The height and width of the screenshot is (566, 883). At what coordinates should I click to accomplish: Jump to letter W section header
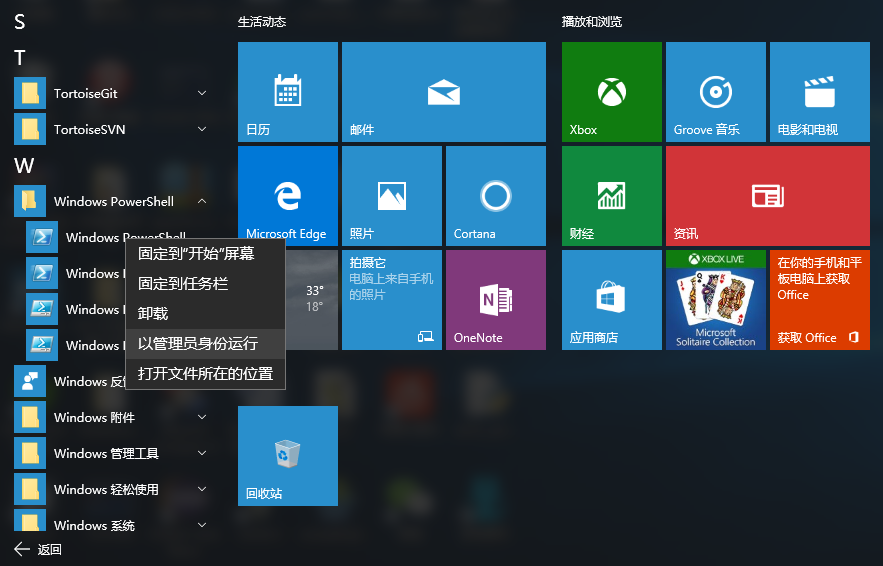[24, 166]
